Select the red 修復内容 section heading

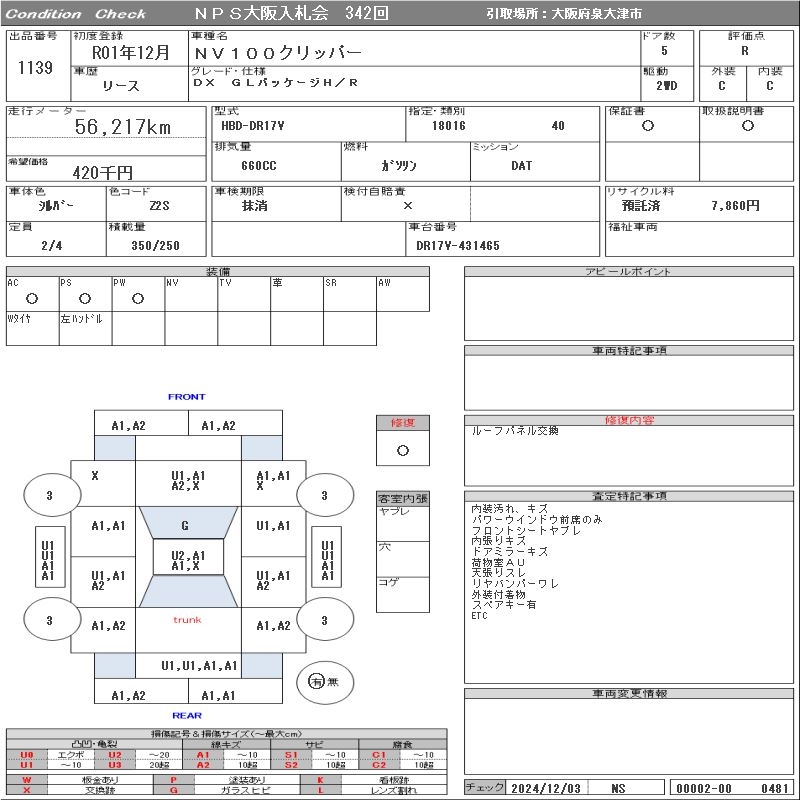[x=630, y=421]
